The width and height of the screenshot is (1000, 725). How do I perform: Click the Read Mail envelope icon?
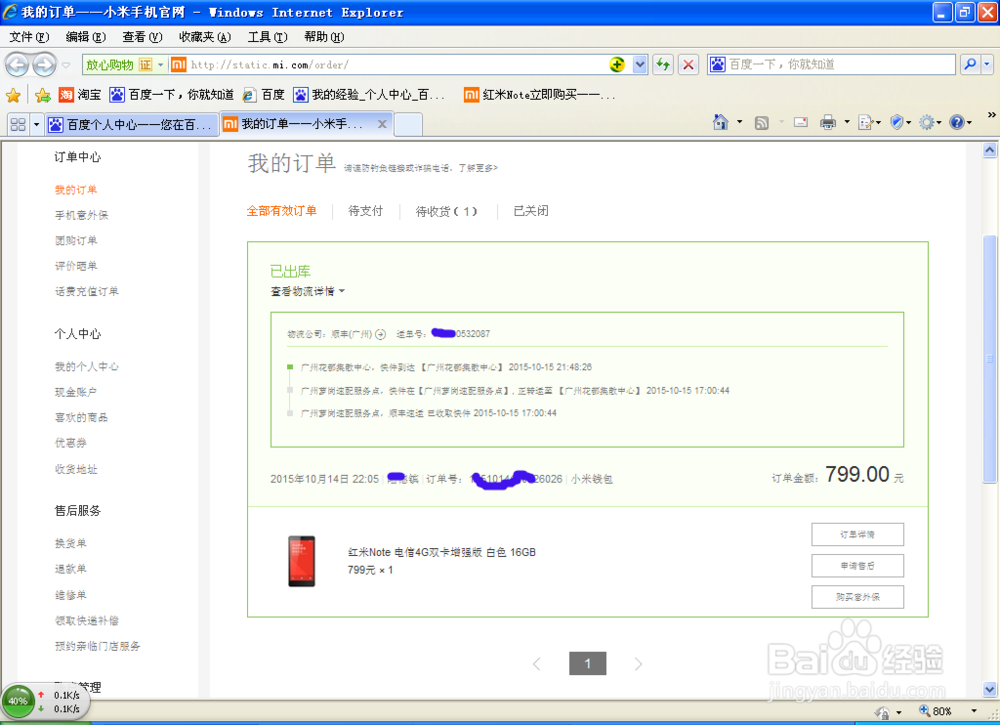[801, 122]
